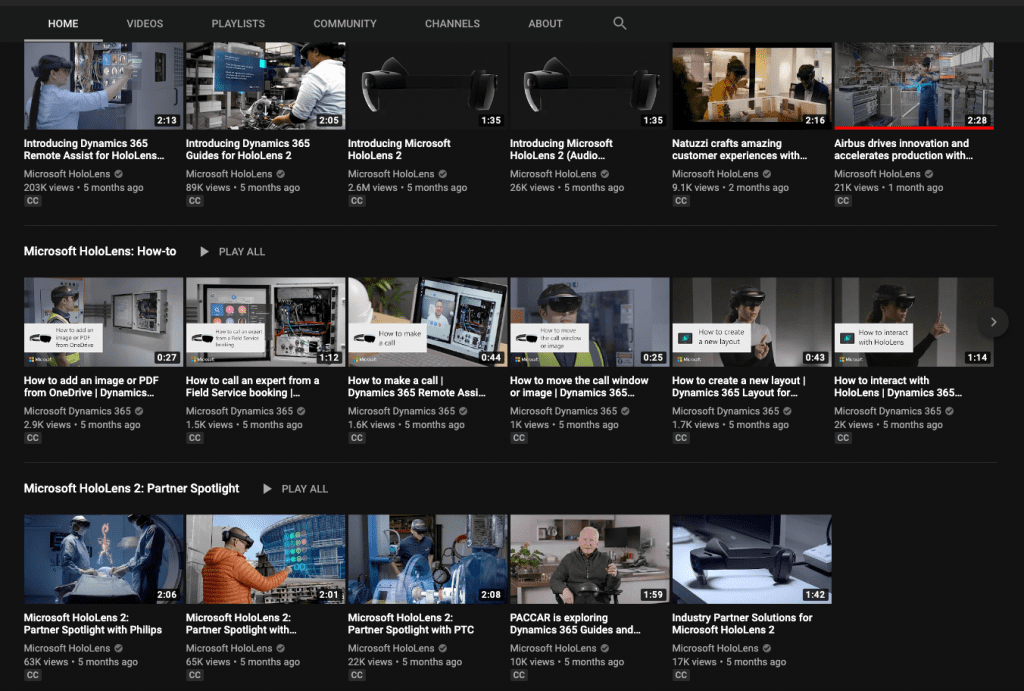Select the About tab
The width and height of the screenshot is (1024, 691).
click(545, 23)
